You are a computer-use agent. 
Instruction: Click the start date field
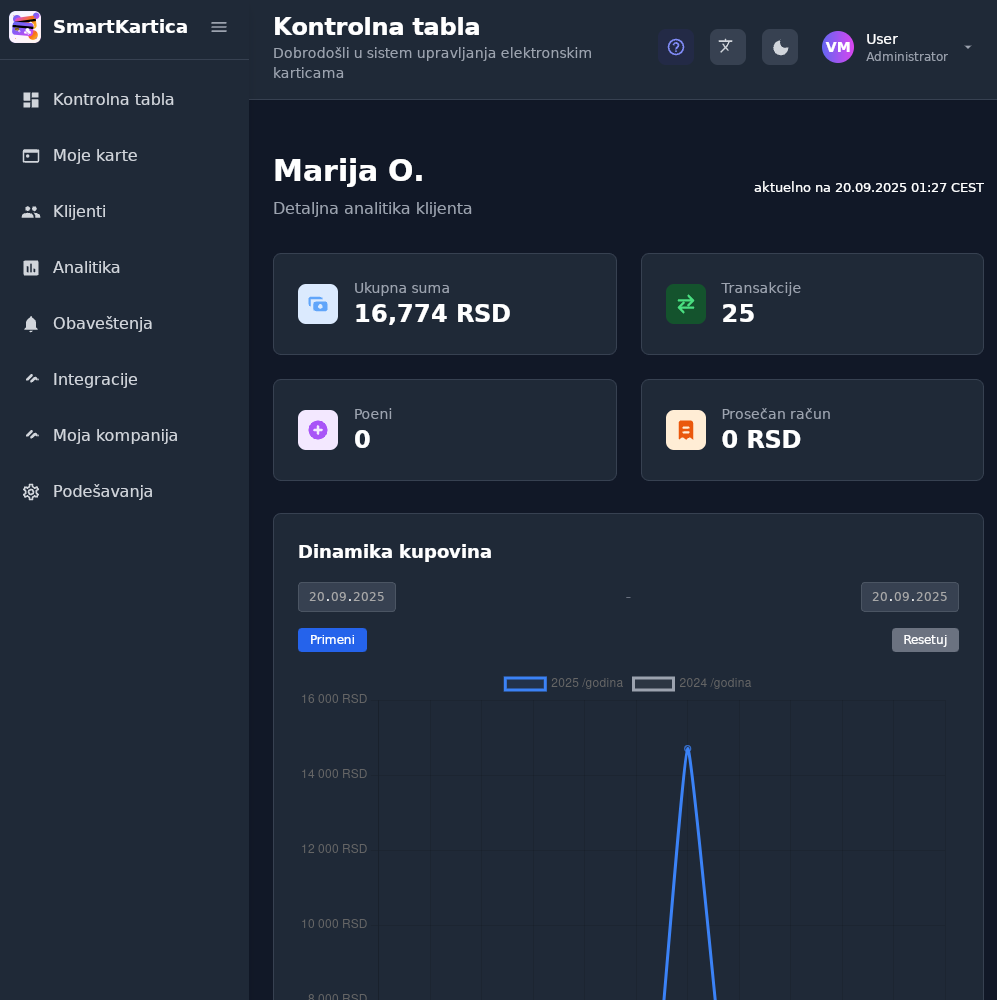click(346, 597)
